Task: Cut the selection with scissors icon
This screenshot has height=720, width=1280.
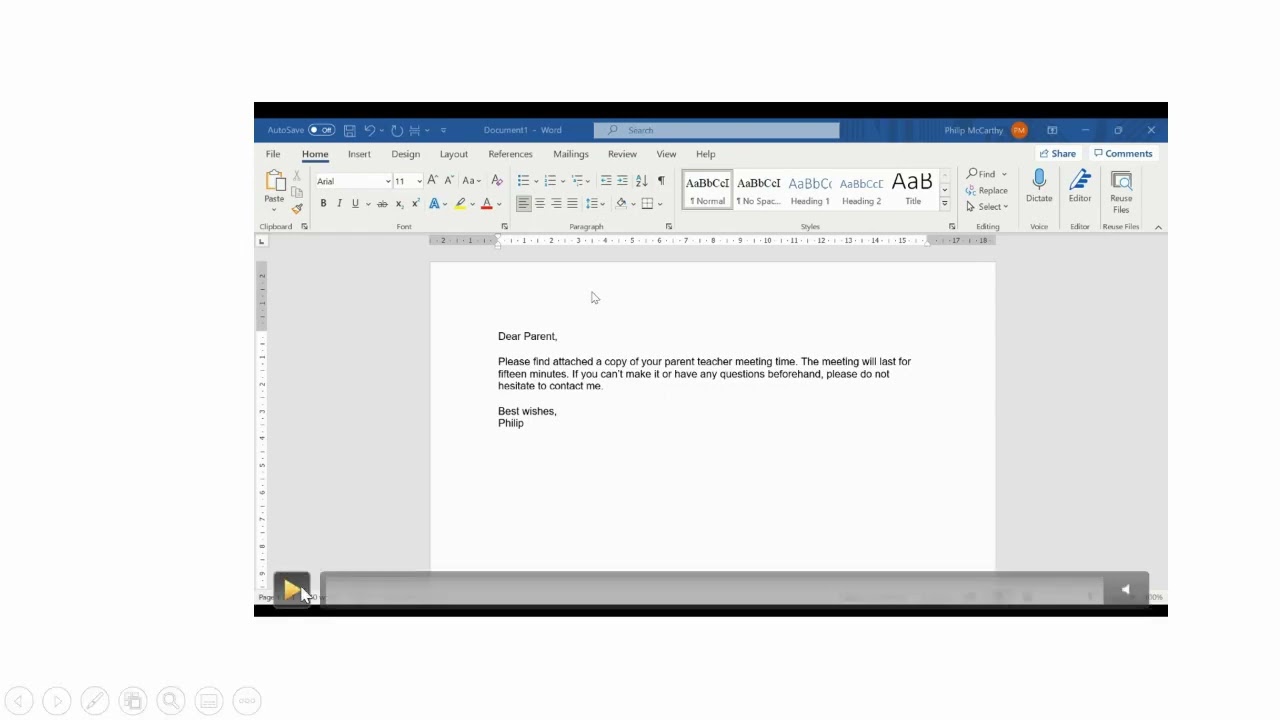Action: coord(297,176)
